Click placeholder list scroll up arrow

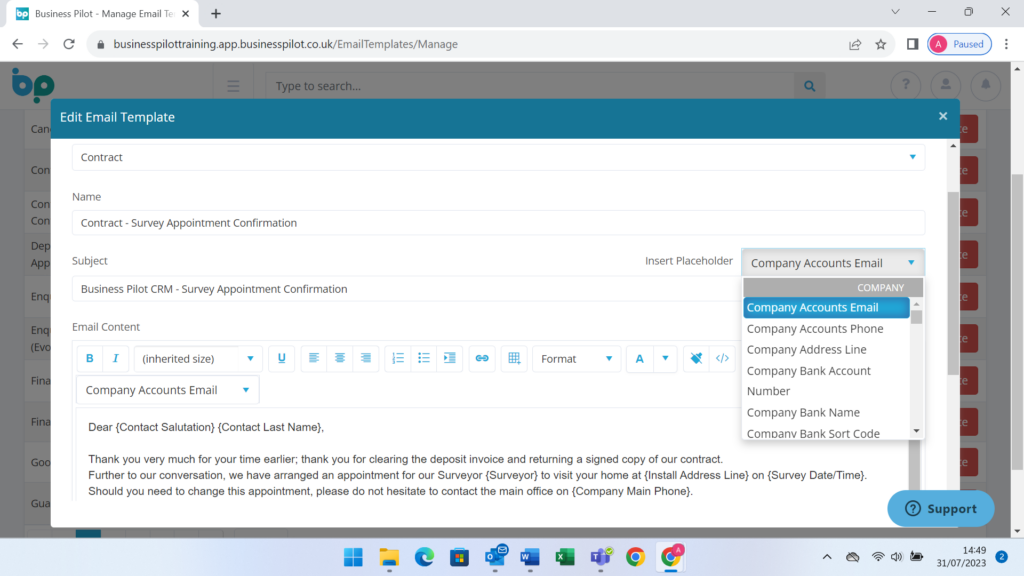pos(916,304)
